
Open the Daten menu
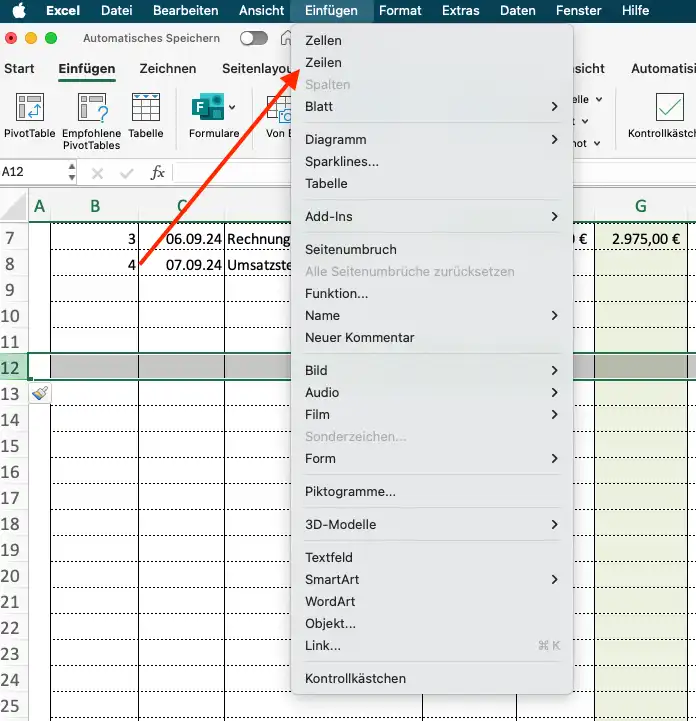pos(518,10)
